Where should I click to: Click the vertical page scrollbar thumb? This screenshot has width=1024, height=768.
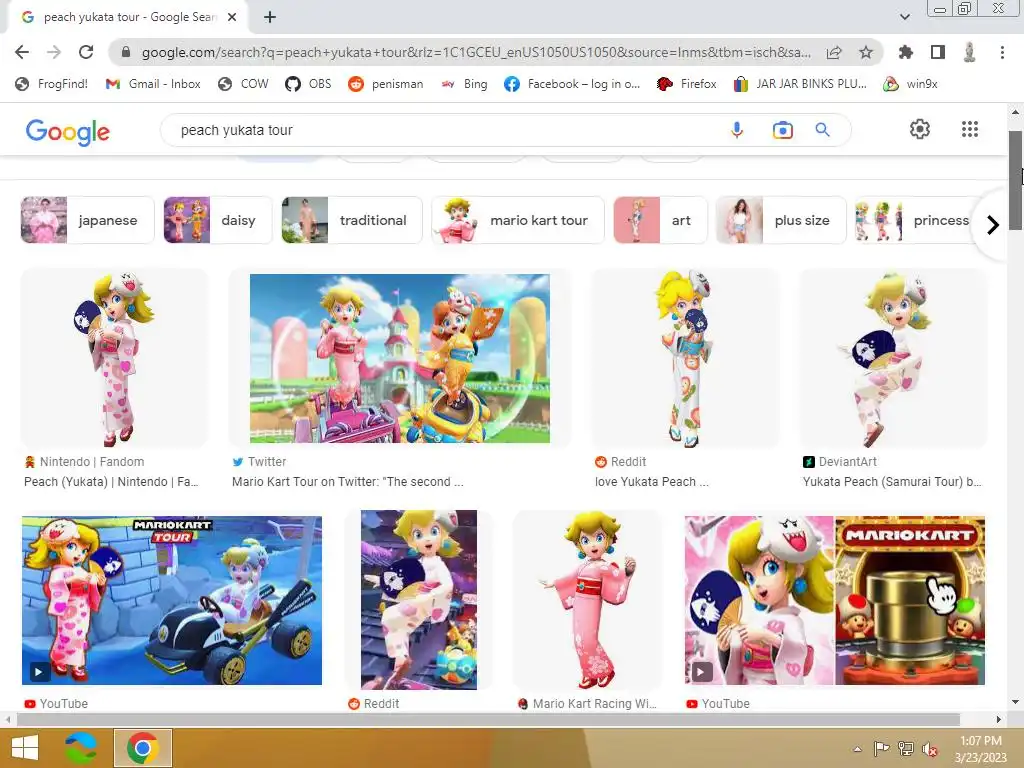click(1015, 180)
